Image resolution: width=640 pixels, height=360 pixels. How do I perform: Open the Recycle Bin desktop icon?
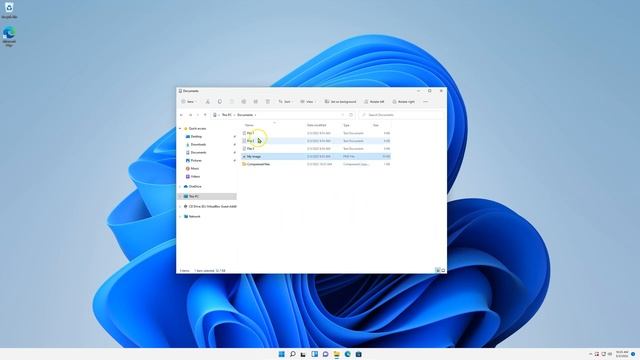point(9,11)
